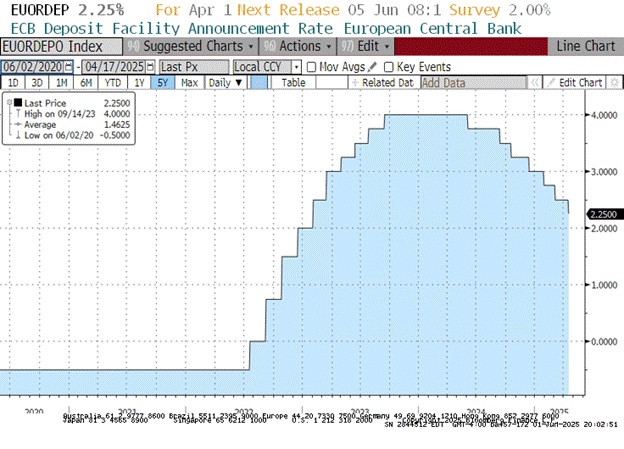This screenshot has height=449, width=624.
Task: Click the 3.0000 y-axis label
Action: 604,172
